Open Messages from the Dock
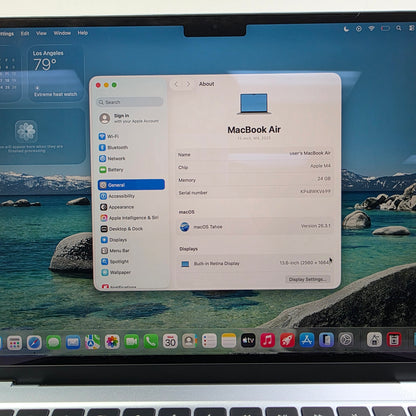The width and height of the screenshot is (416, 416). point(54,342)
